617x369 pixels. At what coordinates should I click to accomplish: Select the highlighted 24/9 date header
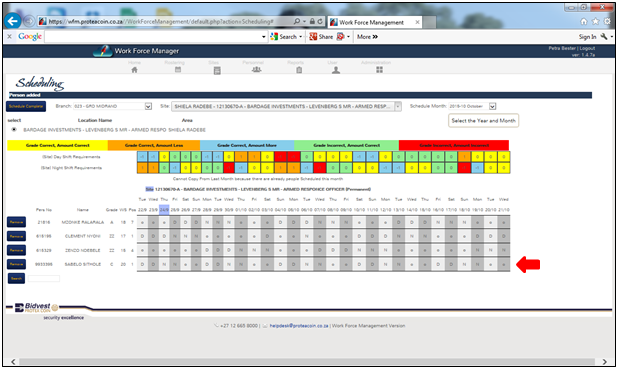pos(164,210)
